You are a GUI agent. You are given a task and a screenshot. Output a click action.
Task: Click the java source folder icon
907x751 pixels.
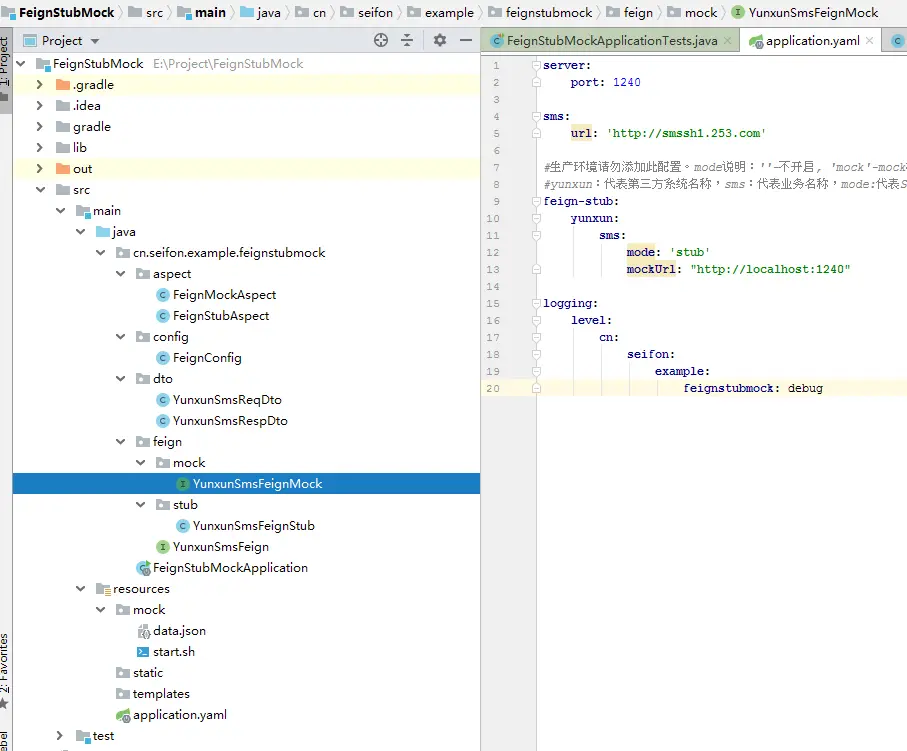(x=103, y=232)
